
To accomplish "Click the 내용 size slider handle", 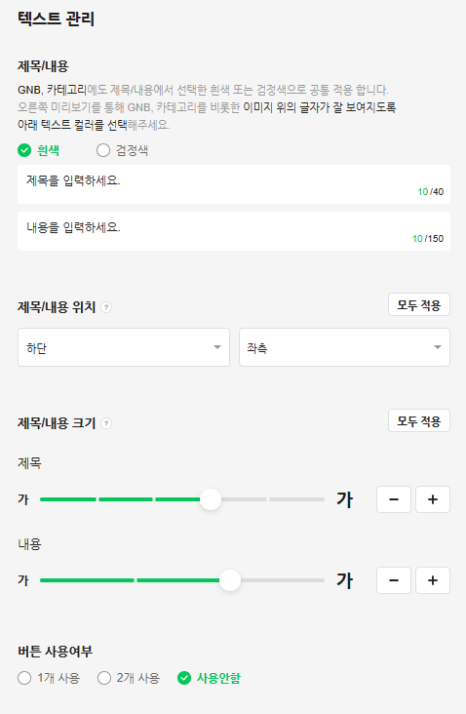I will click(x=230, y=581).
